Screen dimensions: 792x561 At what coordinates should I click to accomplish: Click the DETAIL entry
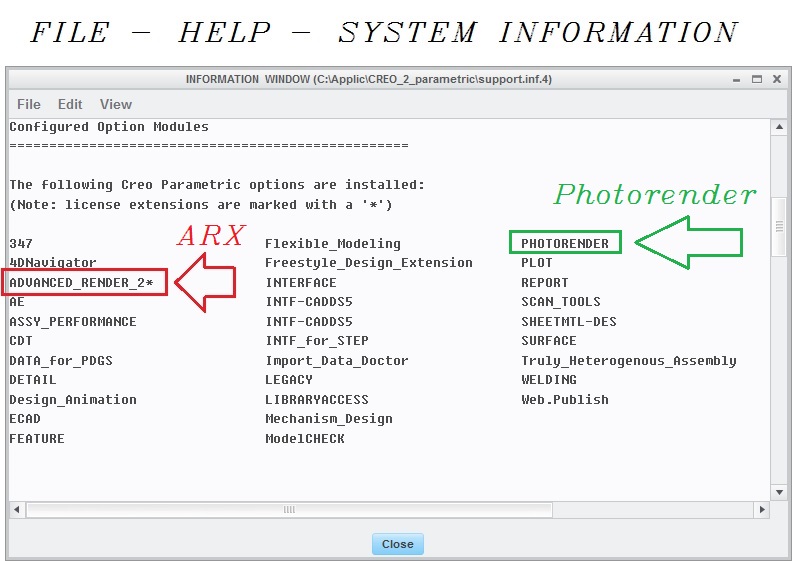click(x=33, y=380)
